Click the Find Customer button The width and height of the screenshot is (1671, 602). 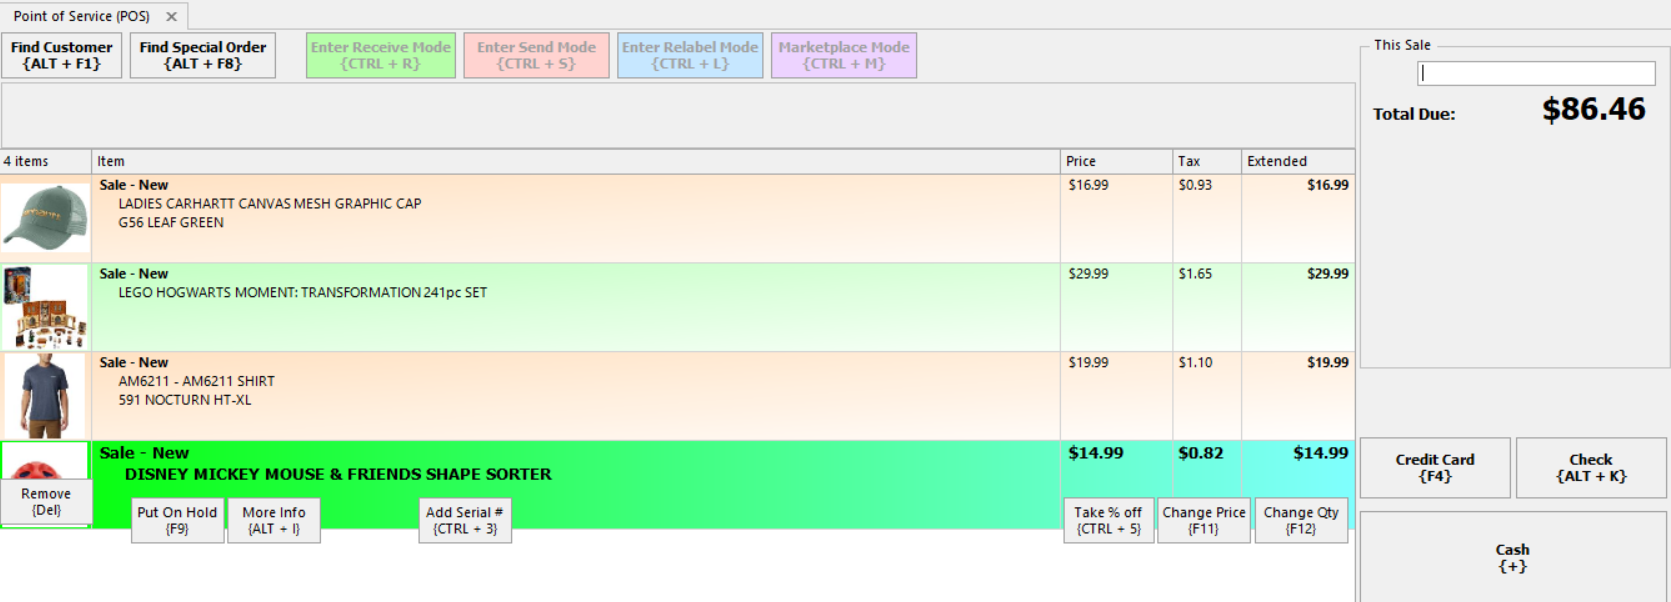pos(62,55)
